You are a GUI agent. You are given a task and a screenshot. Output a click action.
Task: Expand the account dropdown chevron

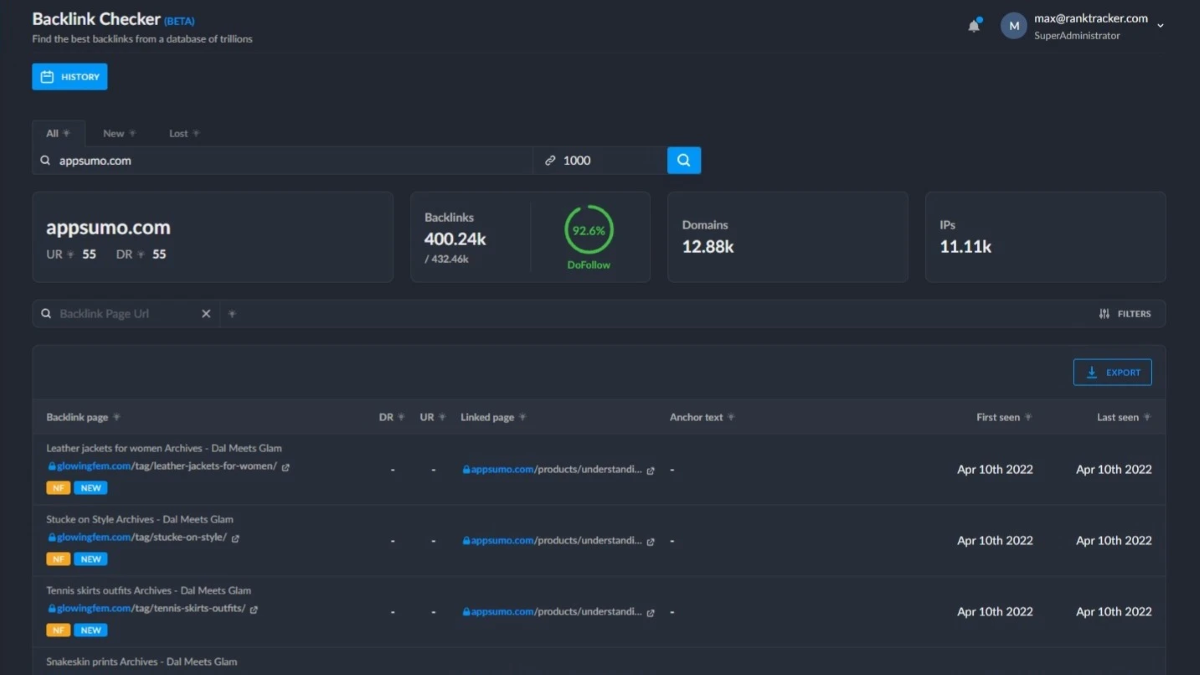click(1160, 26)
